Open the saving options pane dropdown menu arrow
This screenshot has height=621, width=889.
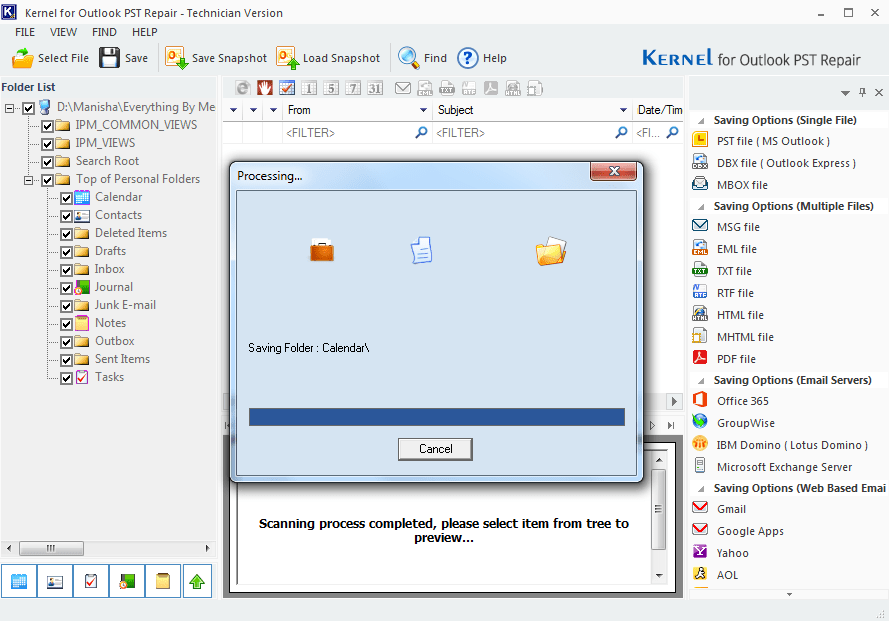point(845,92)
